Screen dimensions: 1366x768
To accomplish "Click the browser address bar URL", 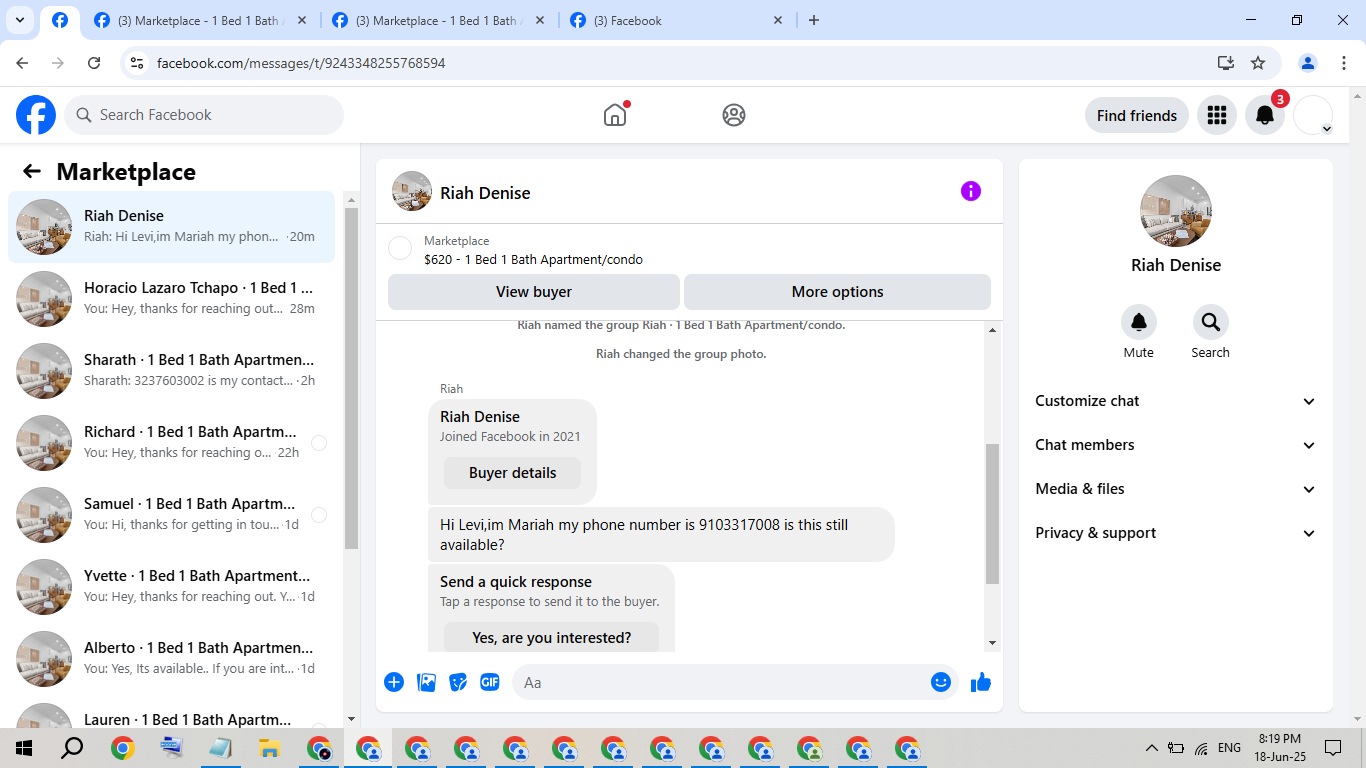I will click(301, 63).
